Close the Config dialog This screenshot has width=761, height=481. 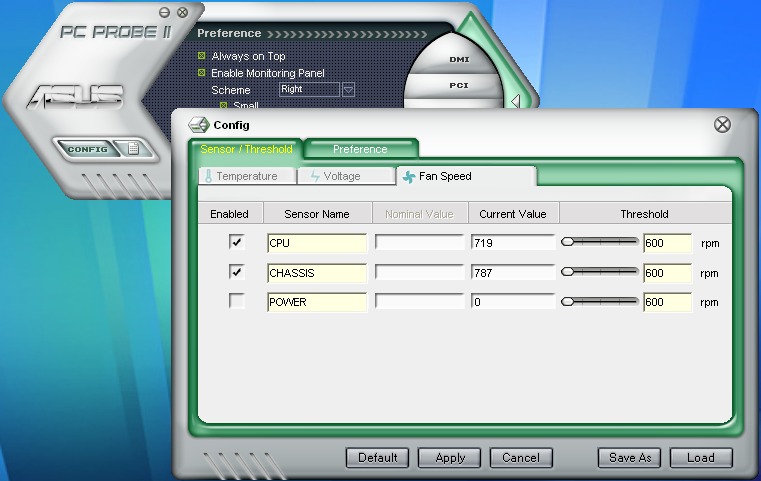point(722,125)
